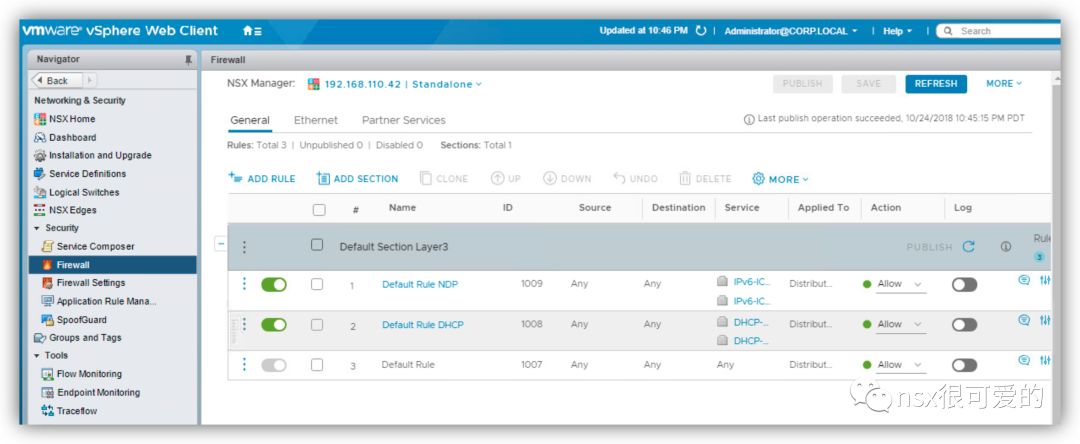
Task: Check the Default Rule DHCP checkbox
Action: (317, 324)
